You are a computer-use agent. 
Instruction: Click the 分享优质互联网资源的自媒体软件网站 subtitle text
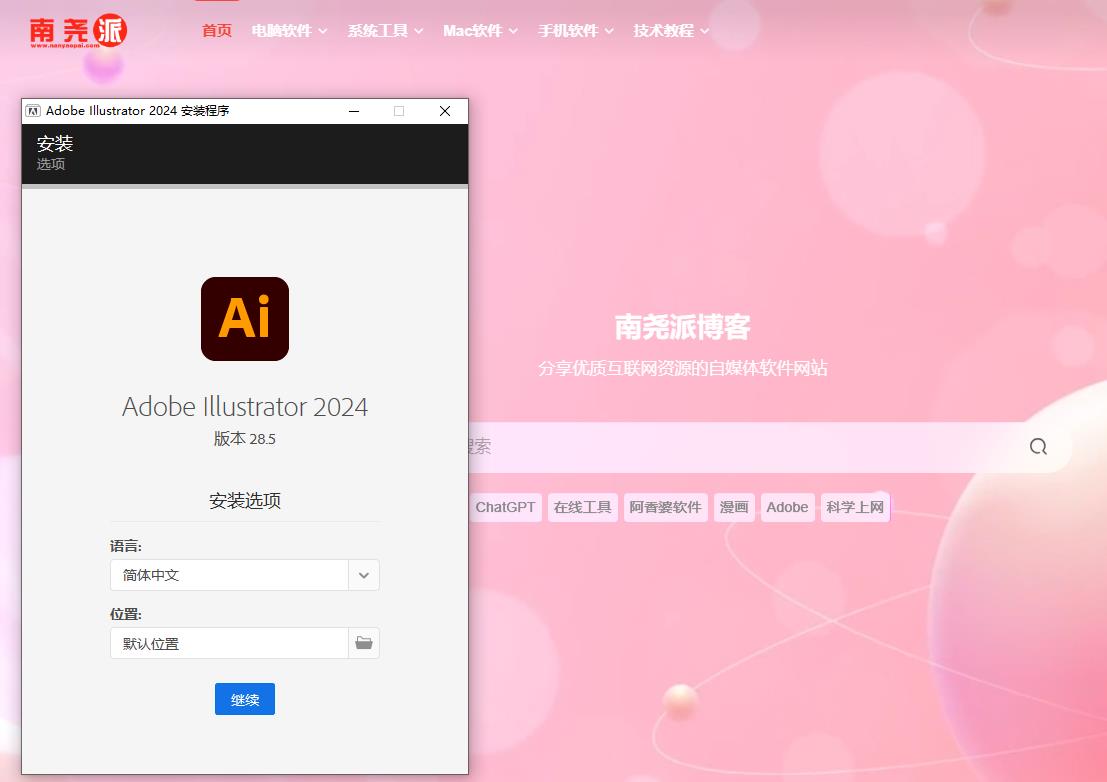(x=683, y=368)
